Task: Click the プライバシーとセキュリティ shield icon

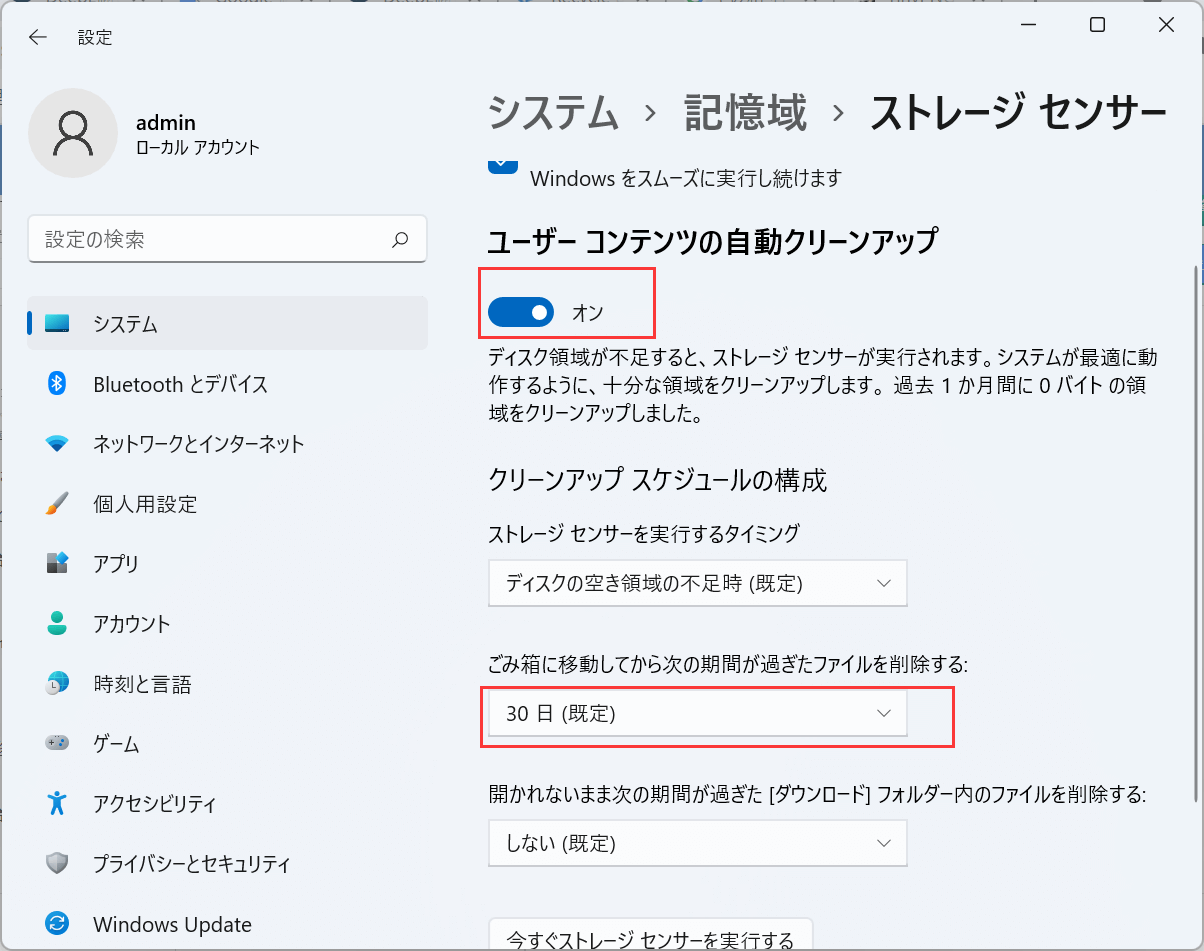Action: click(x=57, y=864)
